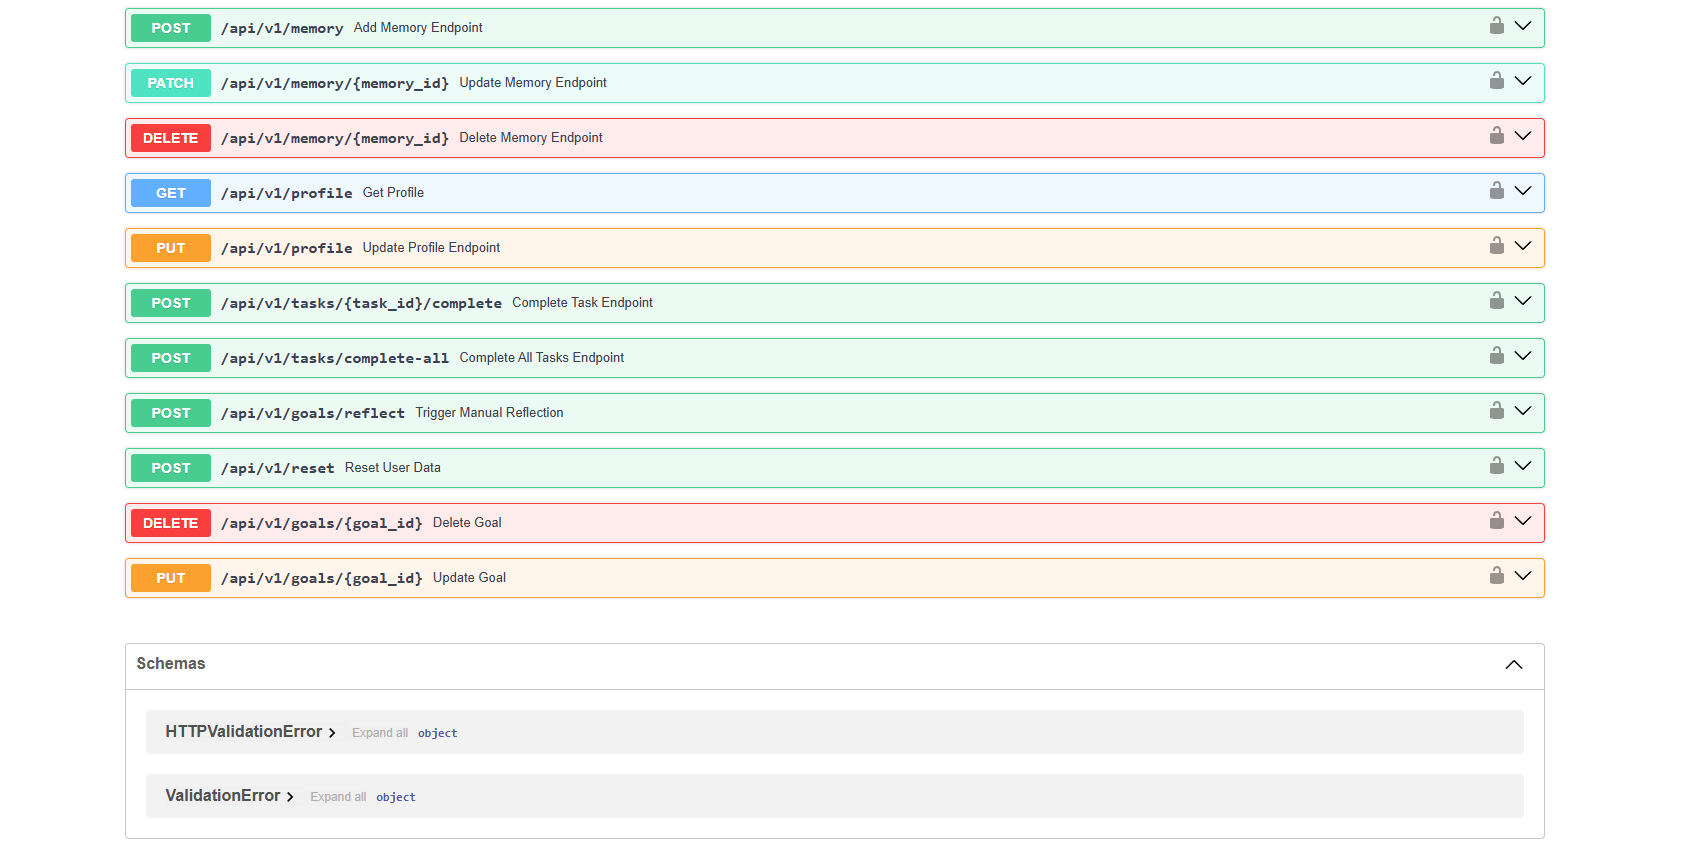Open POST /api/v1/memory operation

click(835, 28)
